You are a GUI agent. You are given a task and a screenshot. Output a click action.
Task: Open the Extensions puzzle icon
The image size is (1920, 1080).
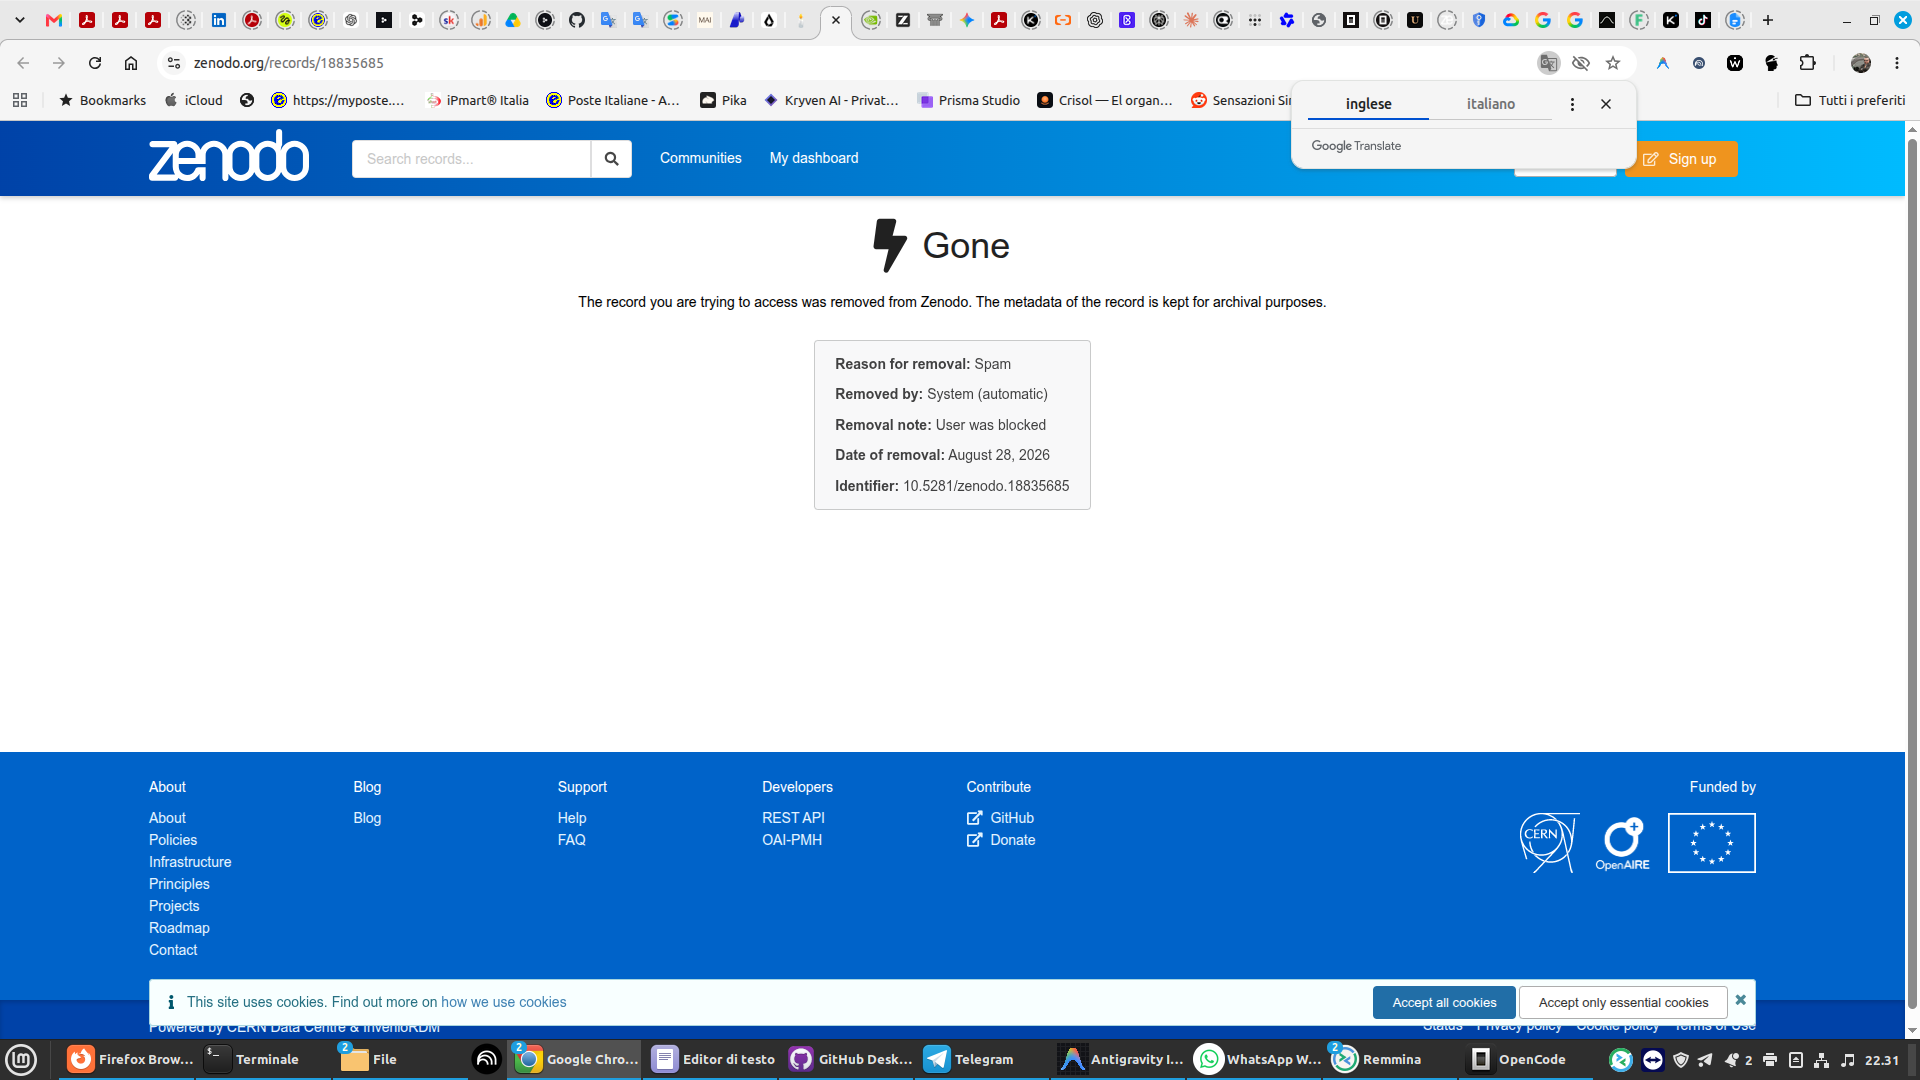(1807, 63)
